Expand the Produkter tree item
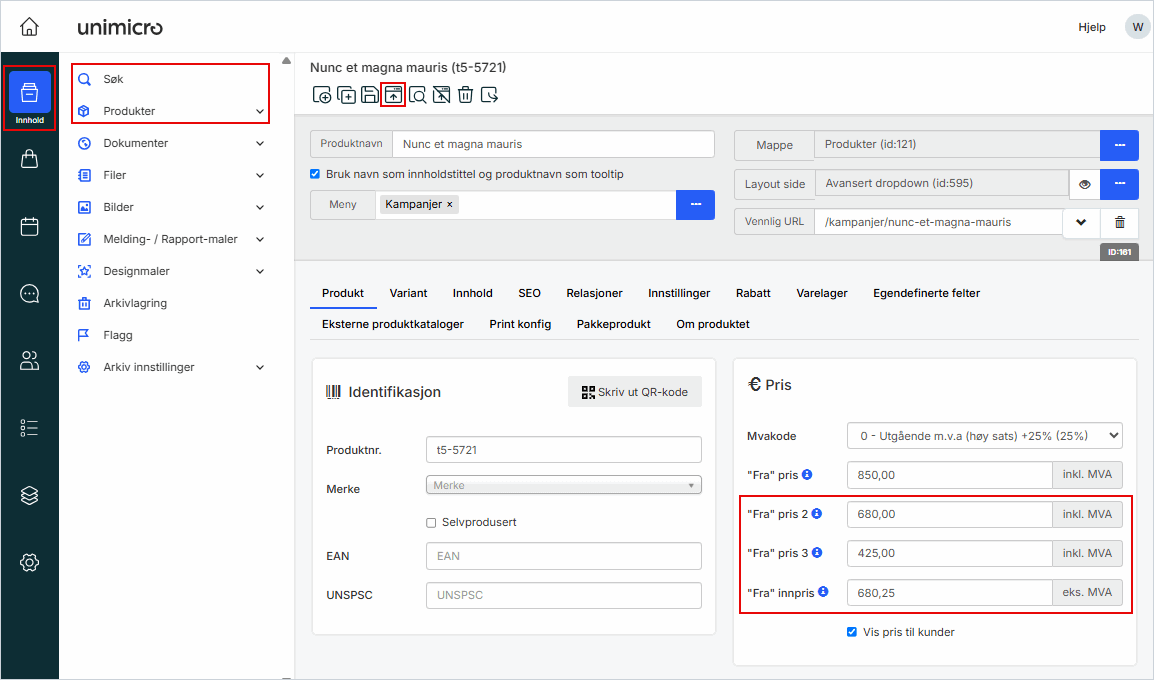This screenshot has width=1154, height=680. pyautogui.click(x=260, y=111)
